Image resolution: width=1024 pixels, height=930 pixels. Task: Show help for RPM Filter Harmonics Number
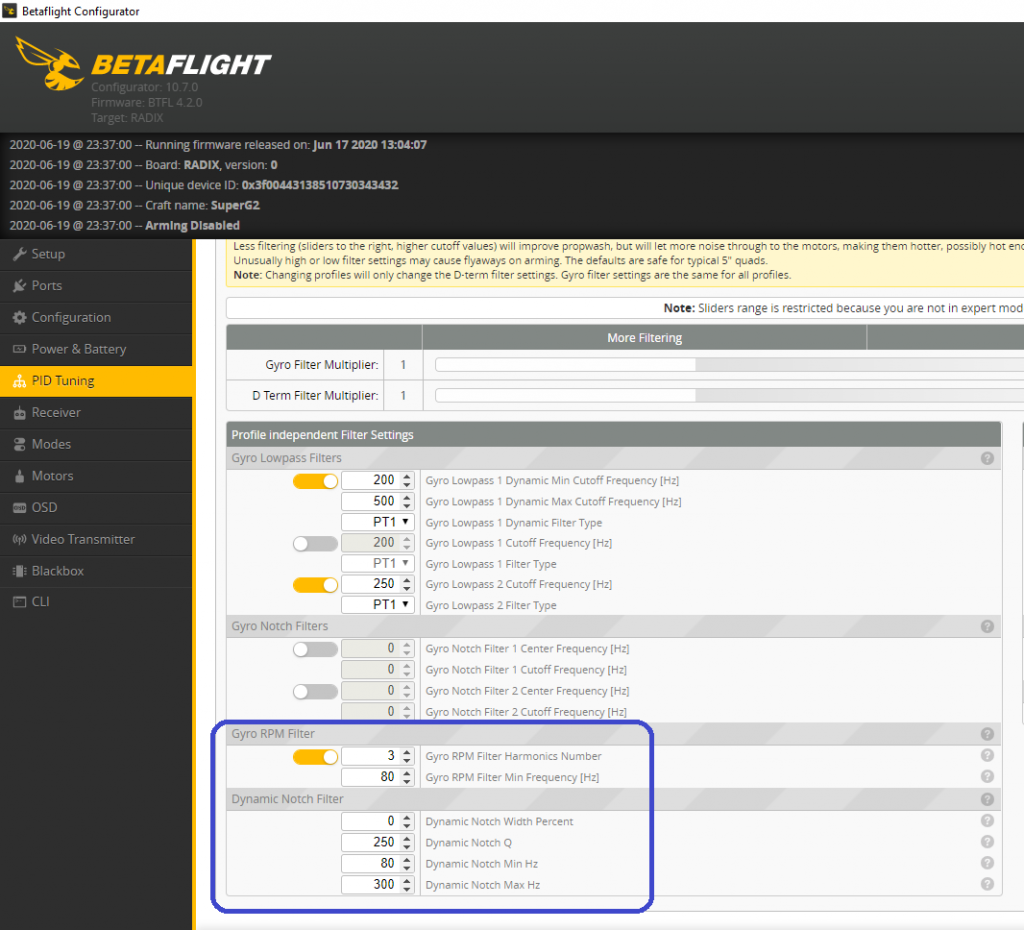pos(987,755)
